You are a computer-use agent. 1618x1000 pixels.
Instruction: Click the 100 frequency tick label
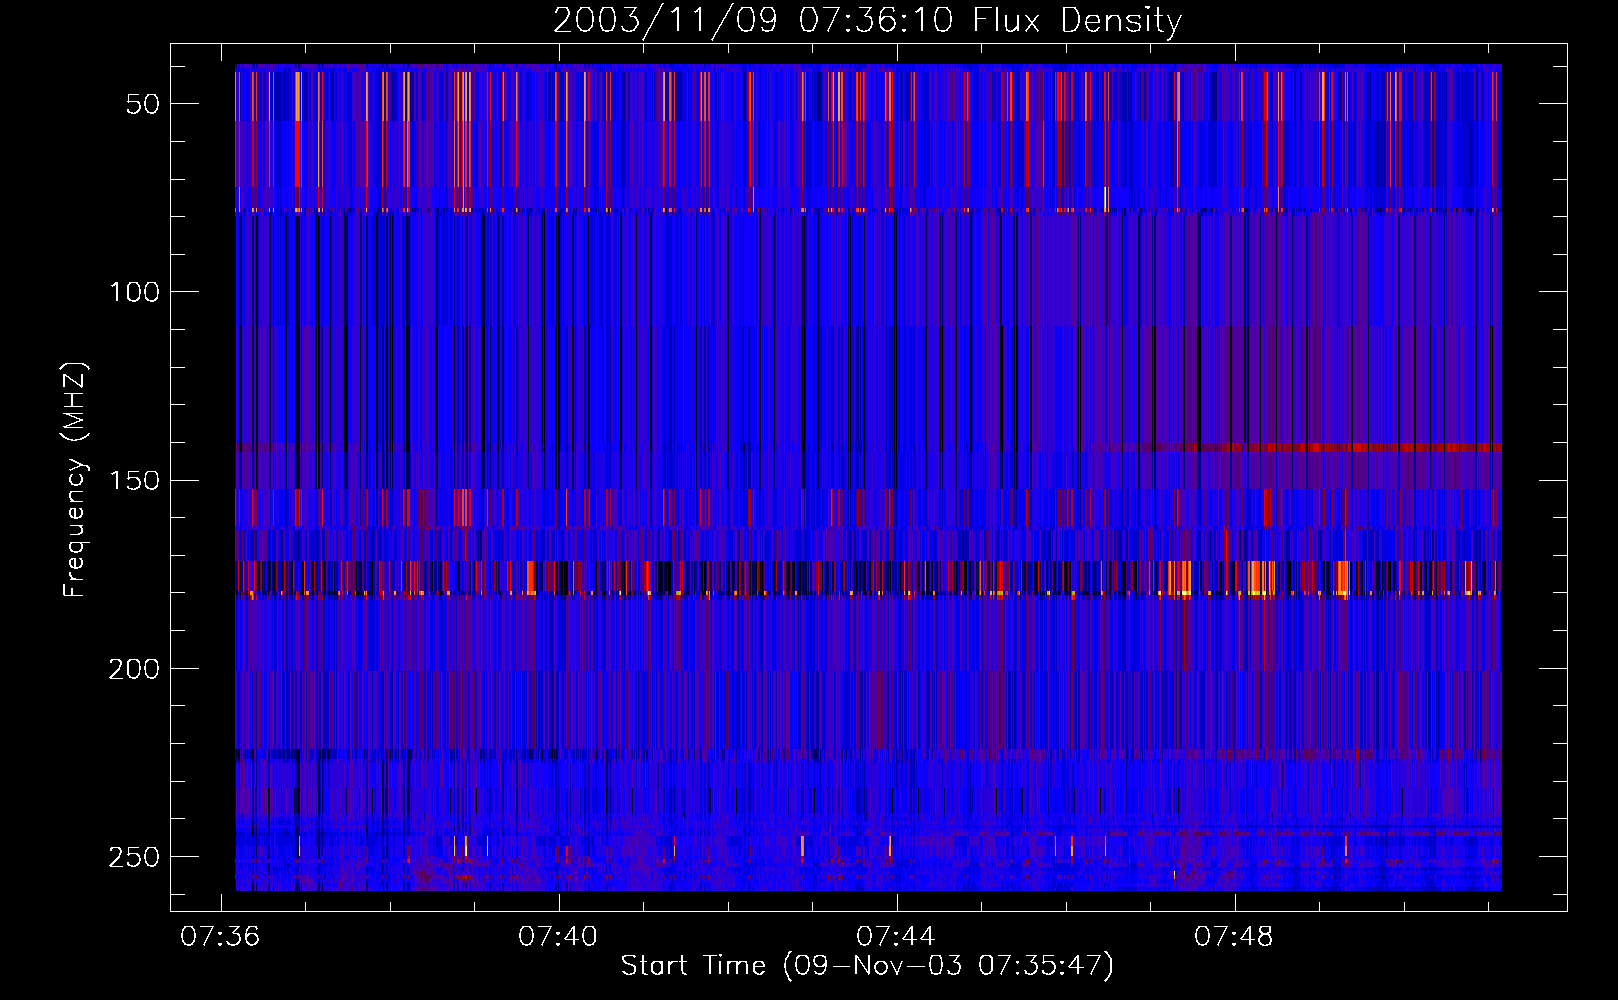coord(134,292)
